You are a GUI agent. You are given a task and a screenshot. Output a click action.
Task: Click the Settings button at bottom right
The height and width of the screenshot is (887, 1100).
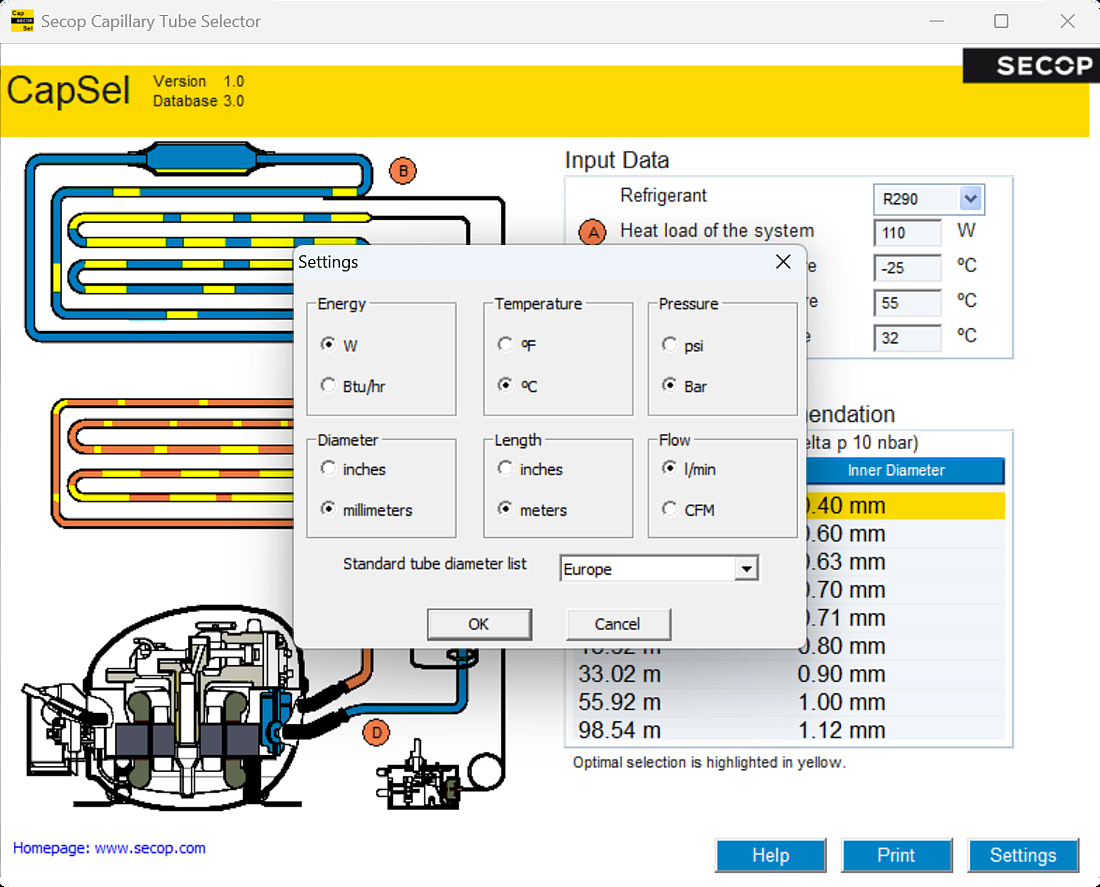click(1023, 855)
